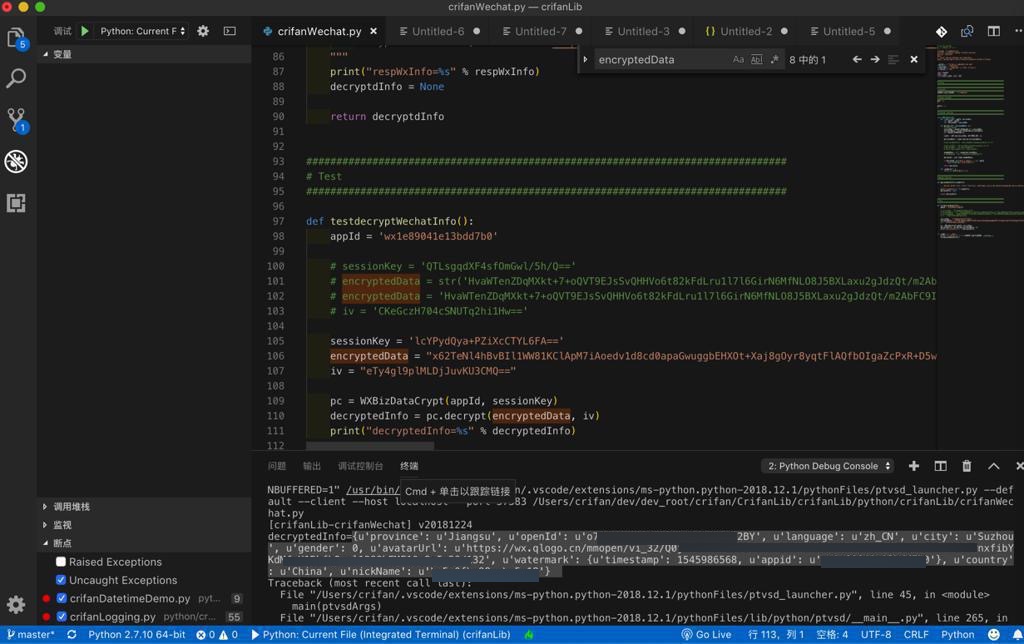Open the Extensions view icon
Viewport: 1024px width, 644px height.
tap(16, 203)
